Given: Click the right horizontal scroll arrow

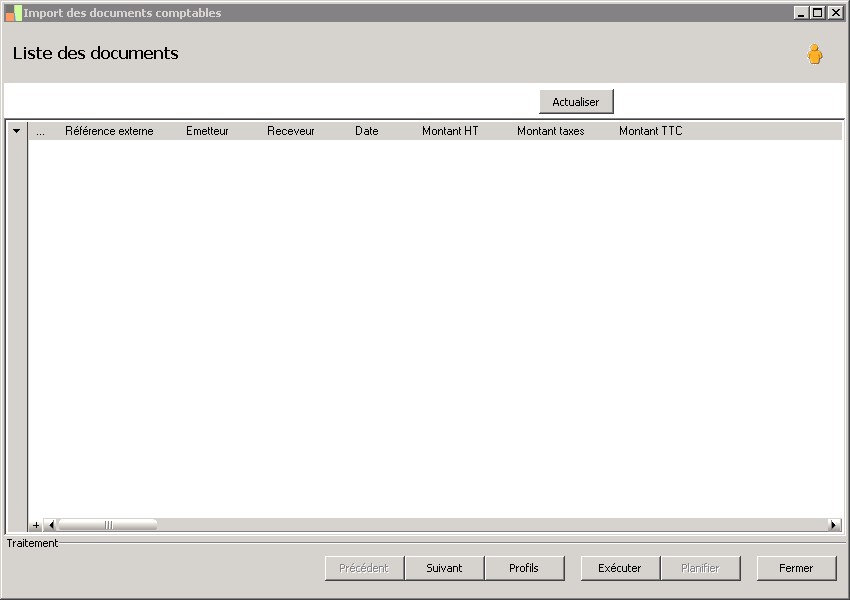Looking at the screenshot, I should tap(833, 524).
